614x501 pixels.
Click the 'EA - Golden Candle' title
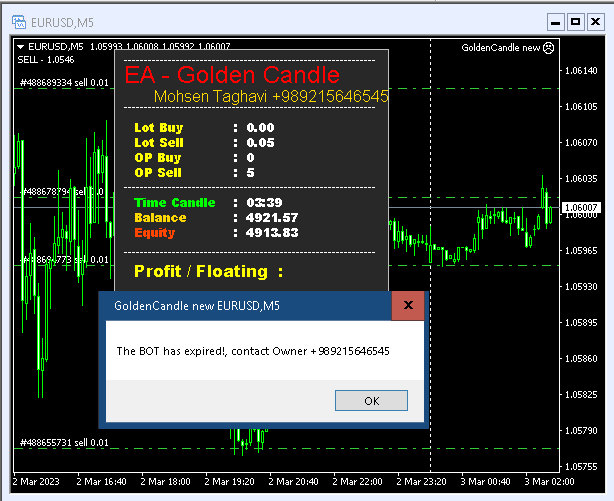[232, 74]
